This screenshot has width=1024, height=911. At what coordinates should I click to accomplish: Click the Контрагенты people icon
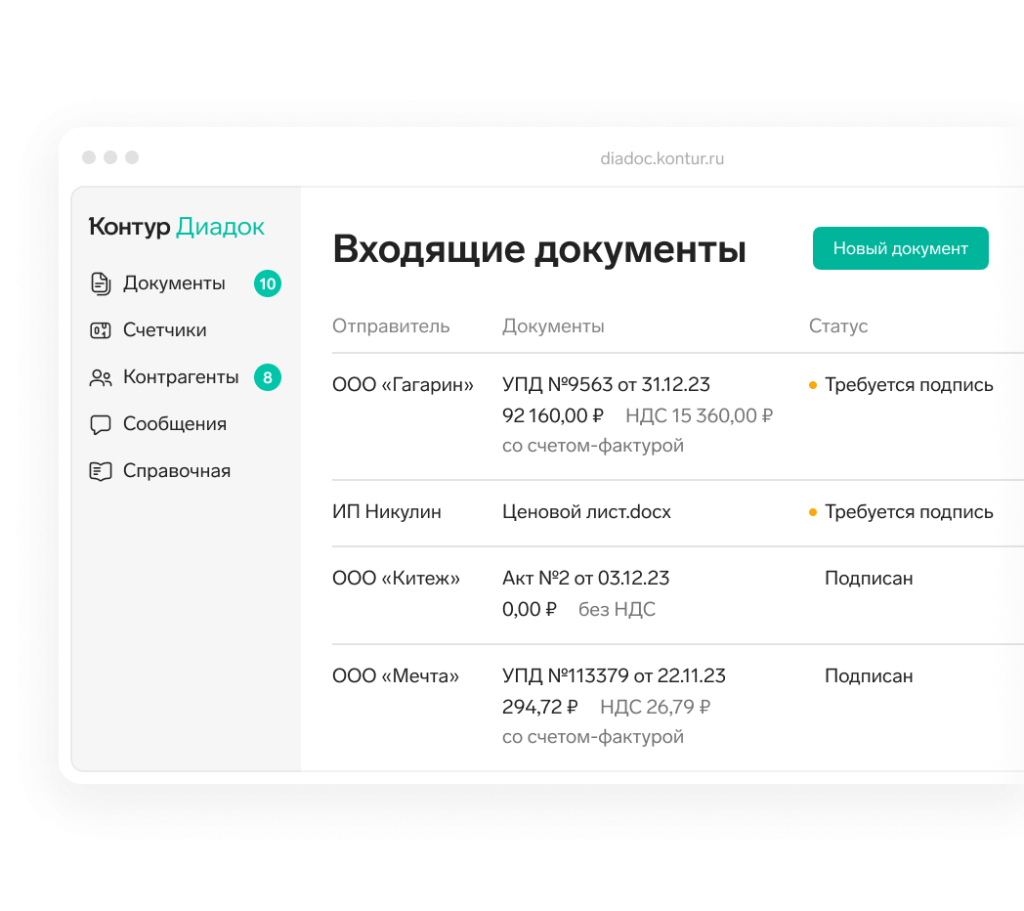(100, 378)
